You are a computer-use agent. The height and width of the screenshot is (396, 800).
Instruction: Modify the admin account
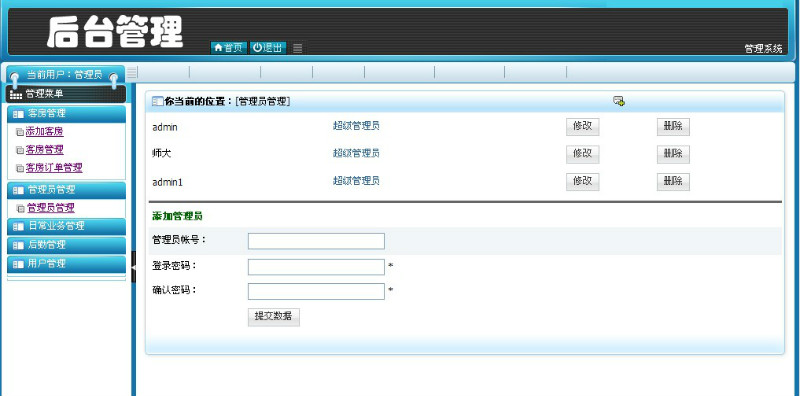click(583, 127)
